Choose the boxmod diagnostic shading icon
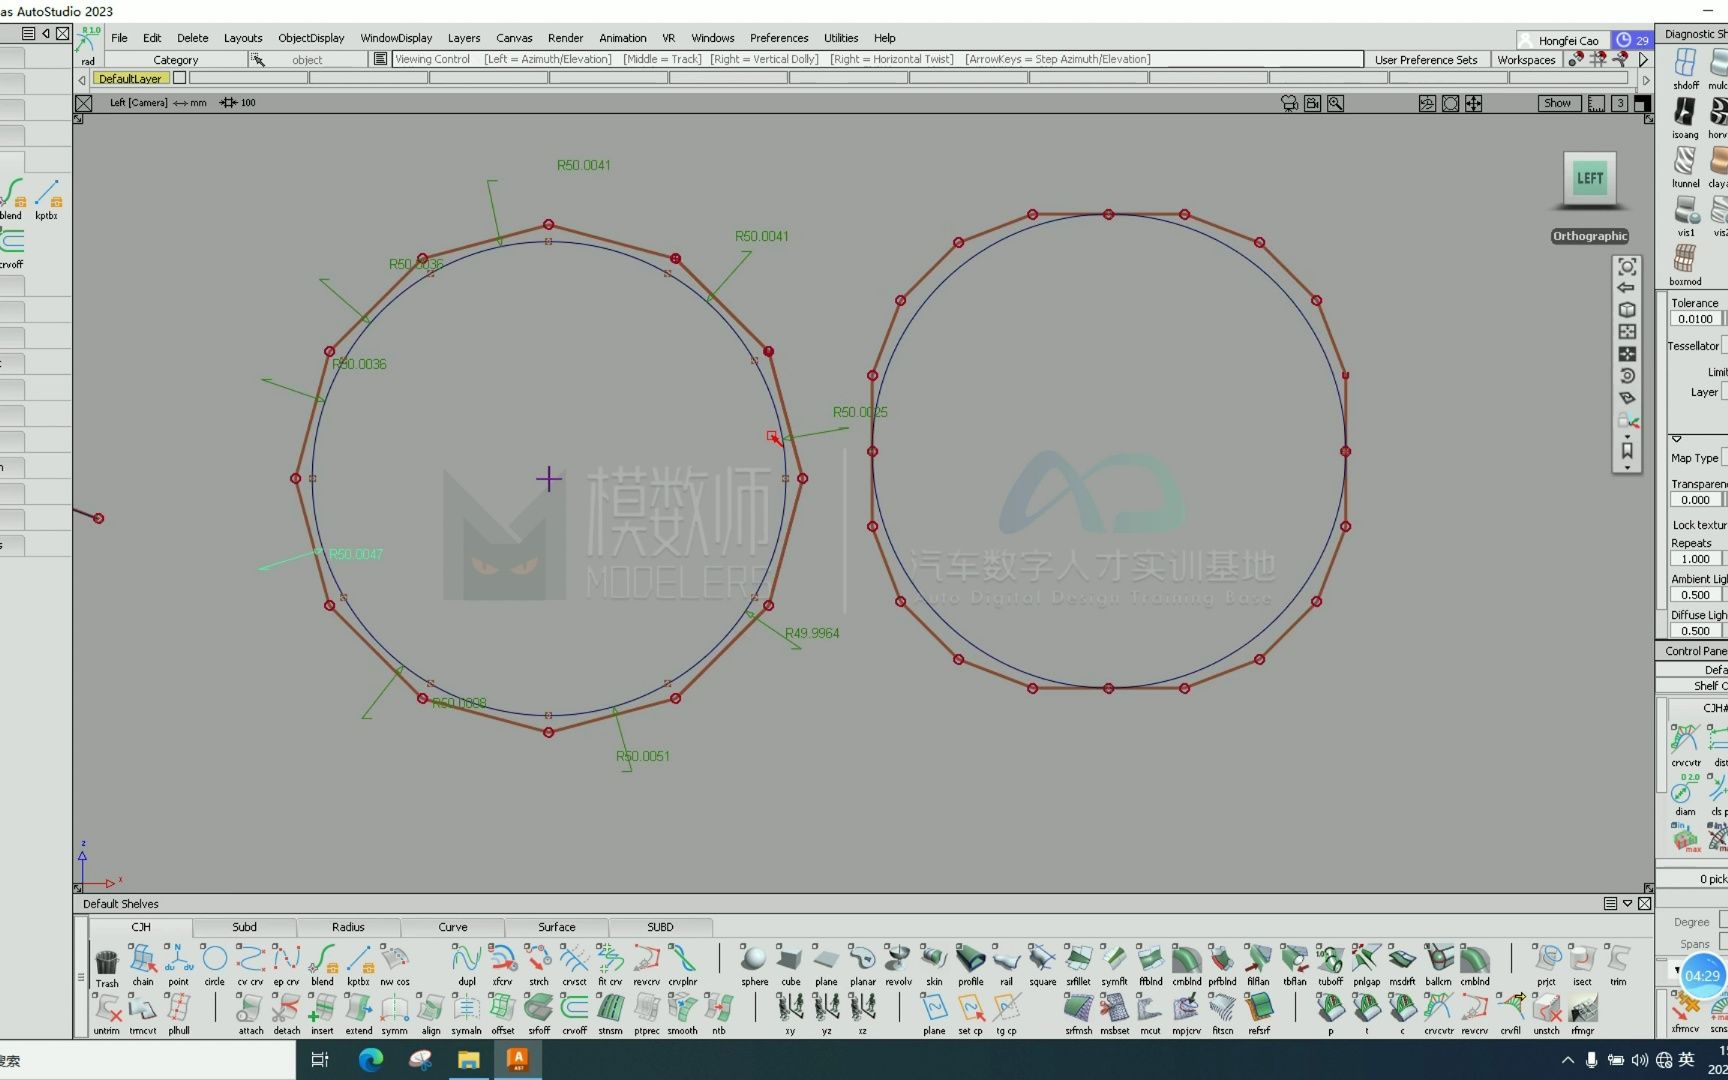The image size is (1728, 1080). pyautogui.click(x=1685, y=265)
